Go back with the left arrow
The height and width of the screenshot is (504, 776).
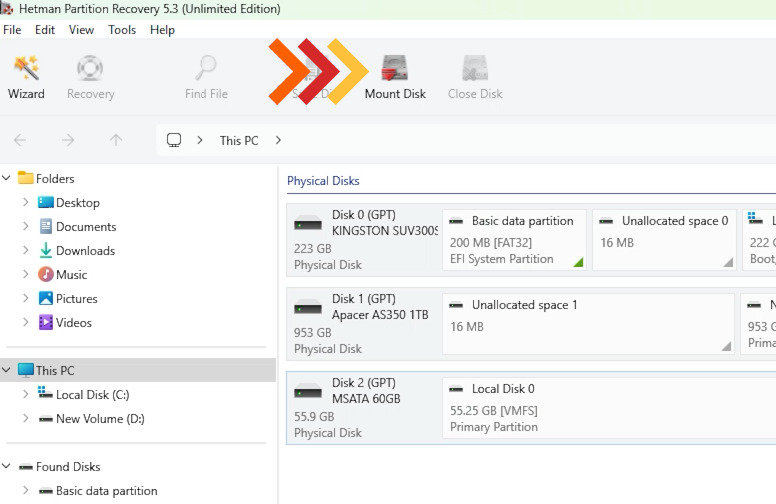pyautogui.click(x=20, y=140)
